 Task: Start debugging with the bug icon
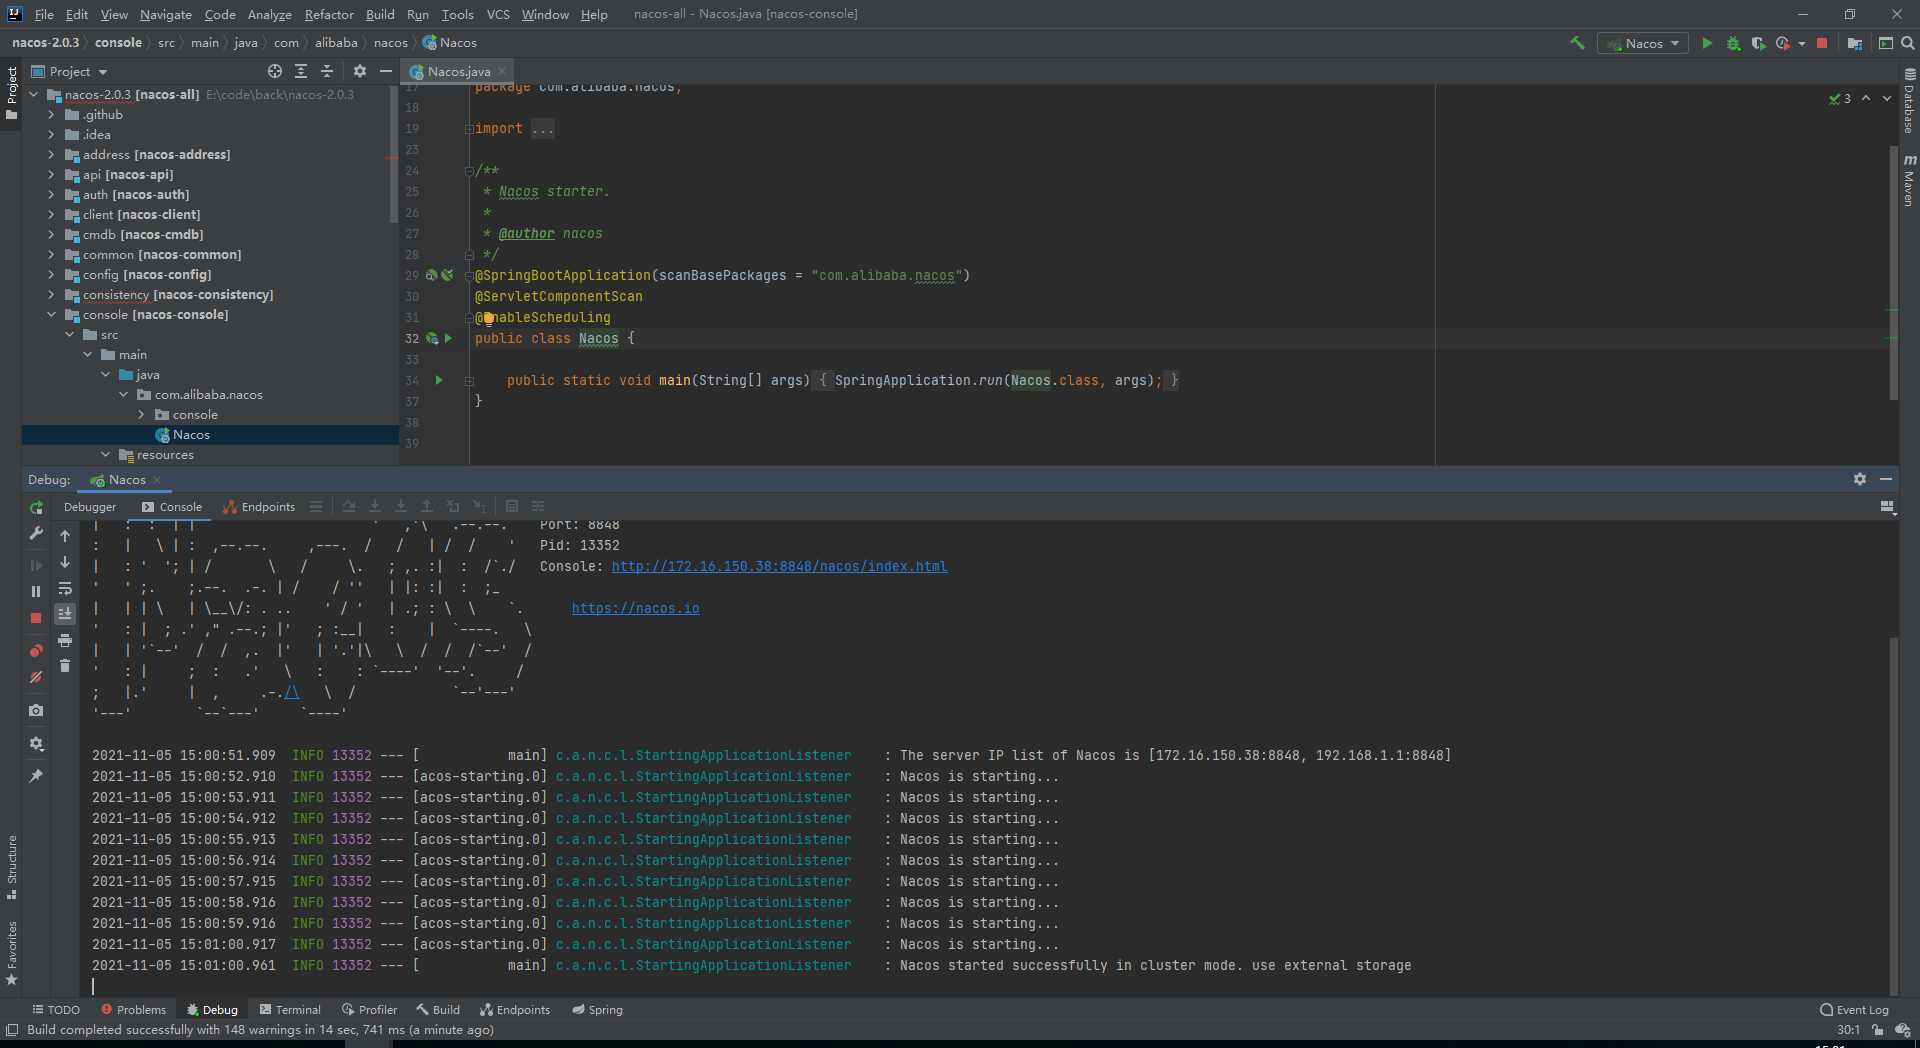[1733, 43]
